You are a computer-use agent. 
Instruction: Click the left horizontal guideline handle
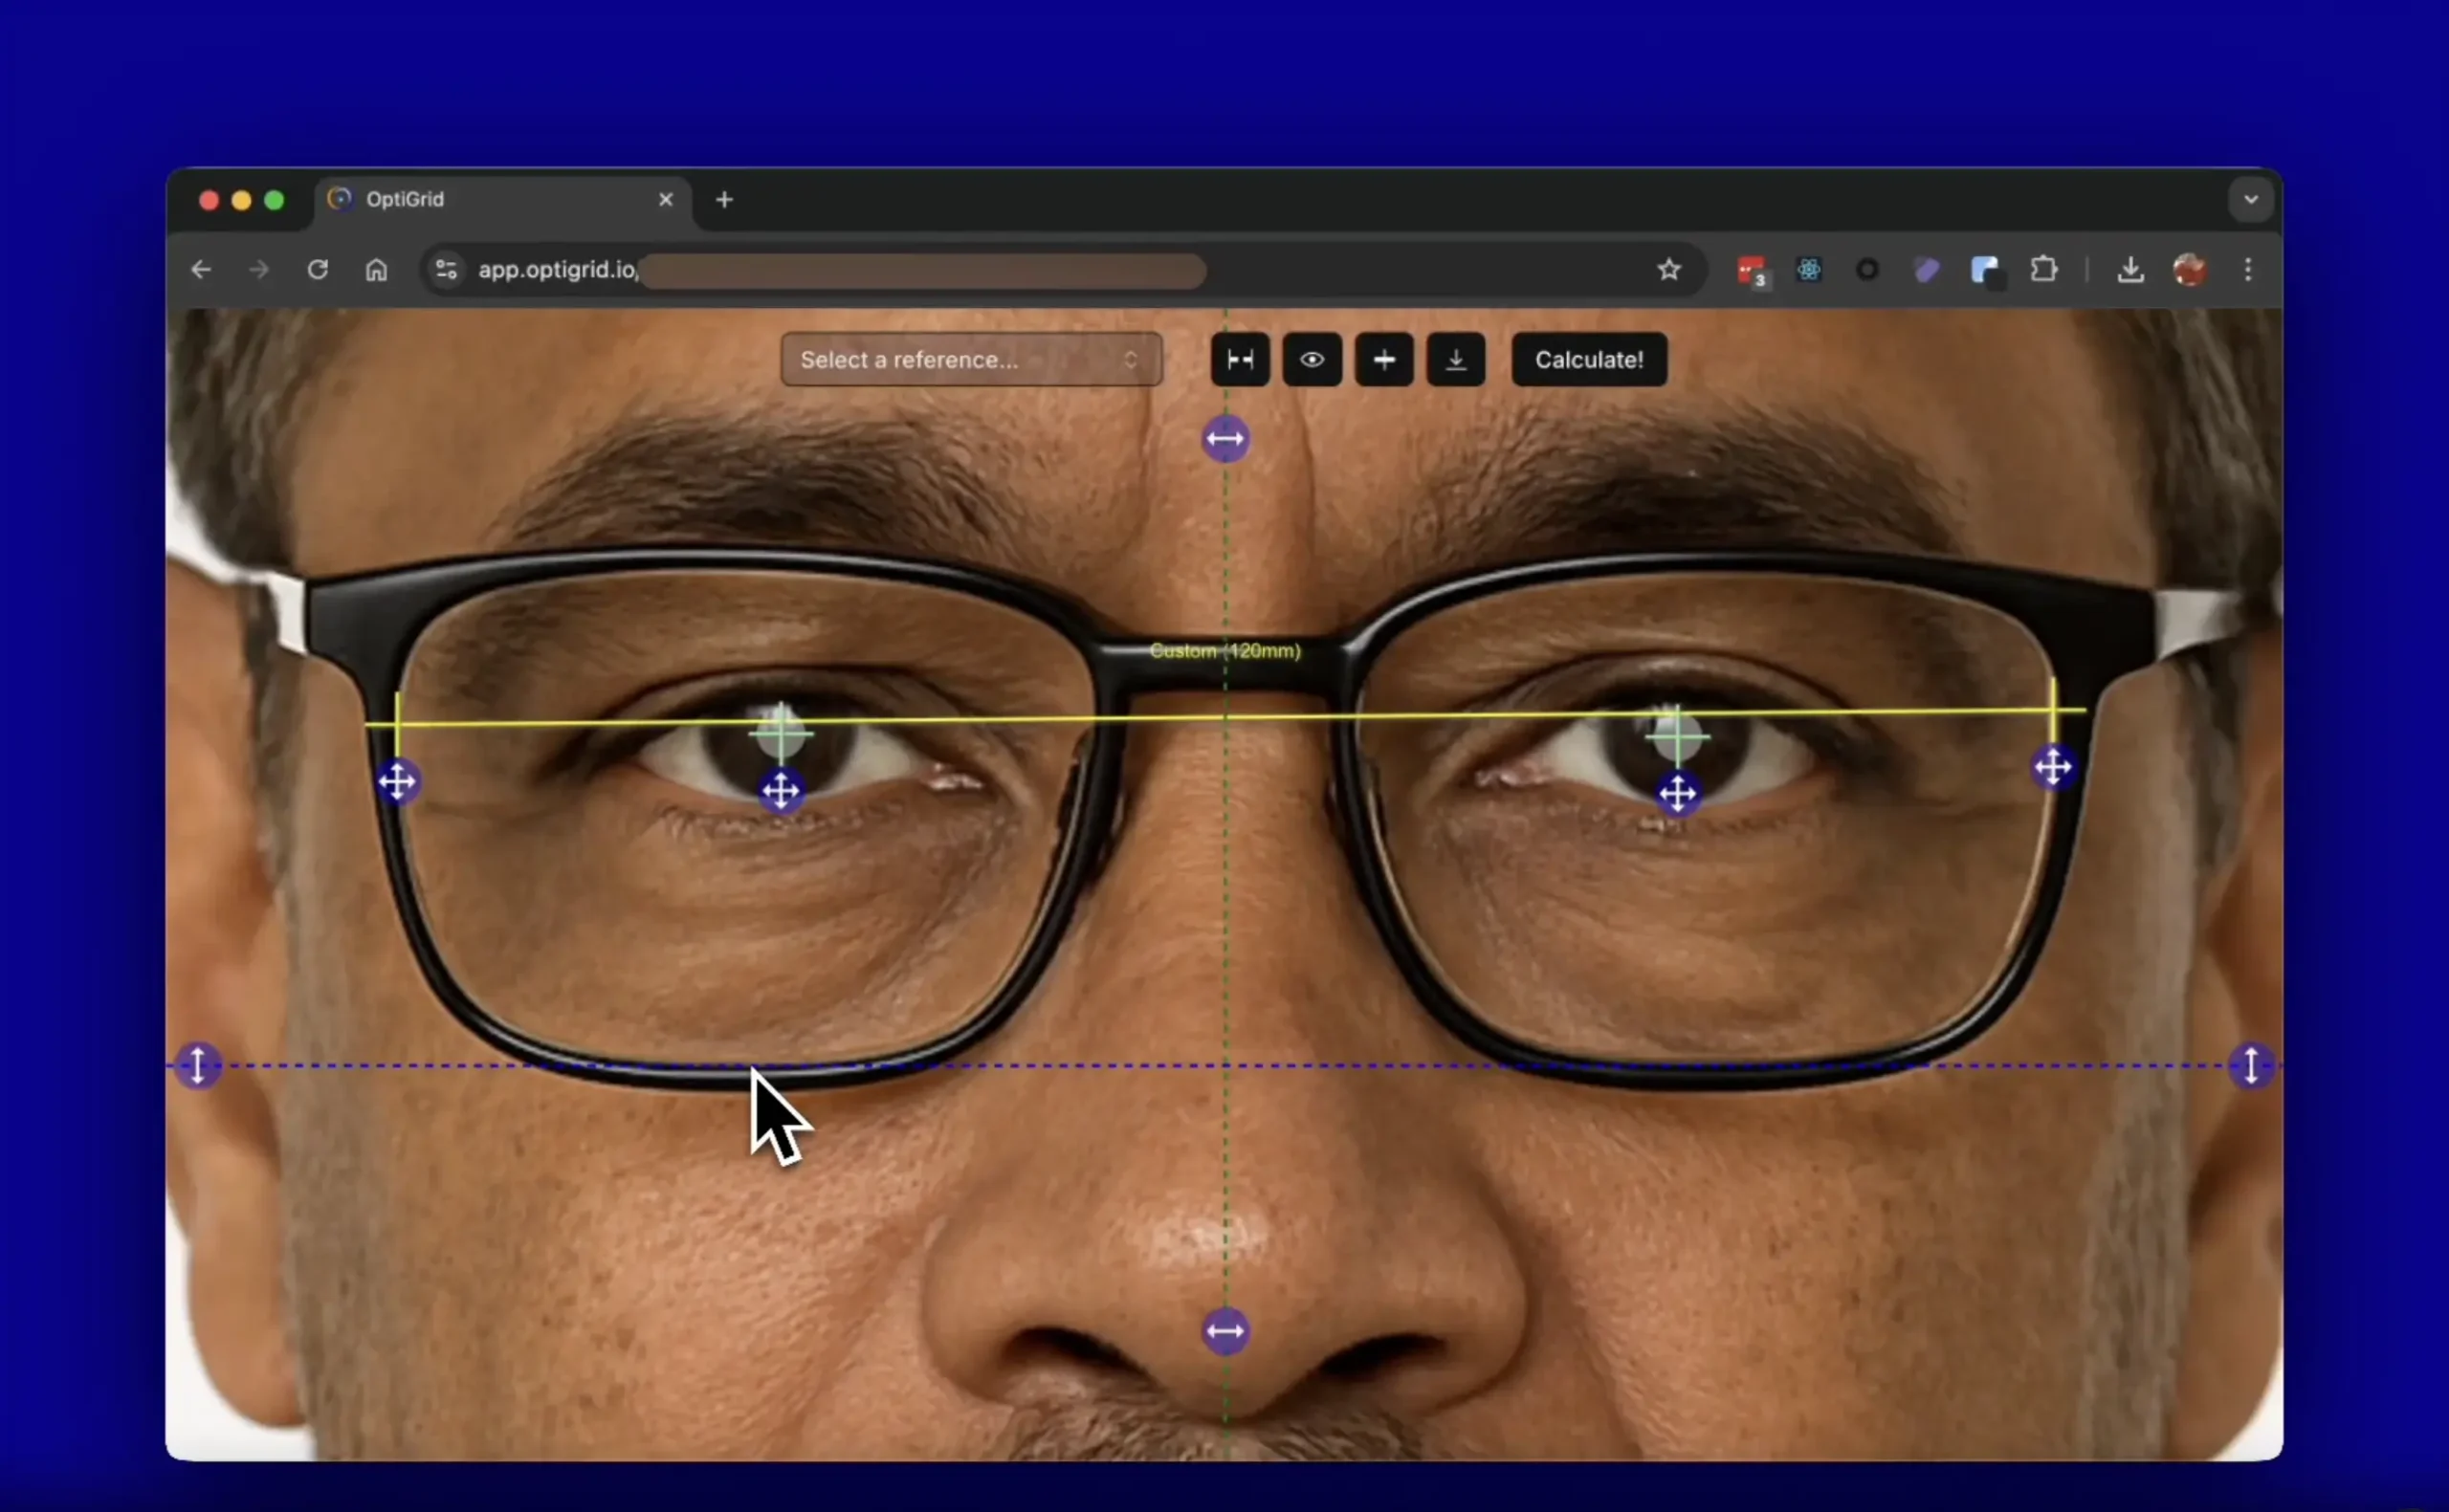pyautogui.click(x=198, y=1065)
